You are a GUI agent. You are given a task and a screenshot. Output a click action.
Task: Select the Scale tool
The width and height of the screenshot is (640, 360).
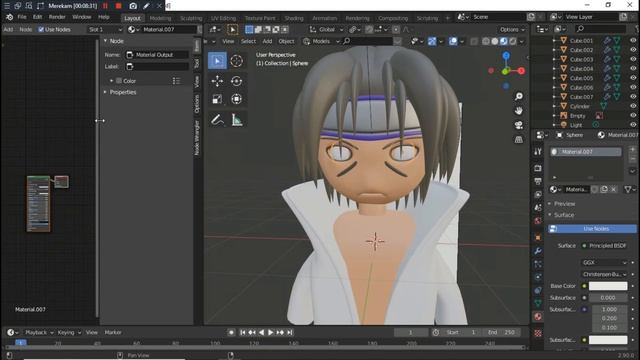click(x=217, y=99)
